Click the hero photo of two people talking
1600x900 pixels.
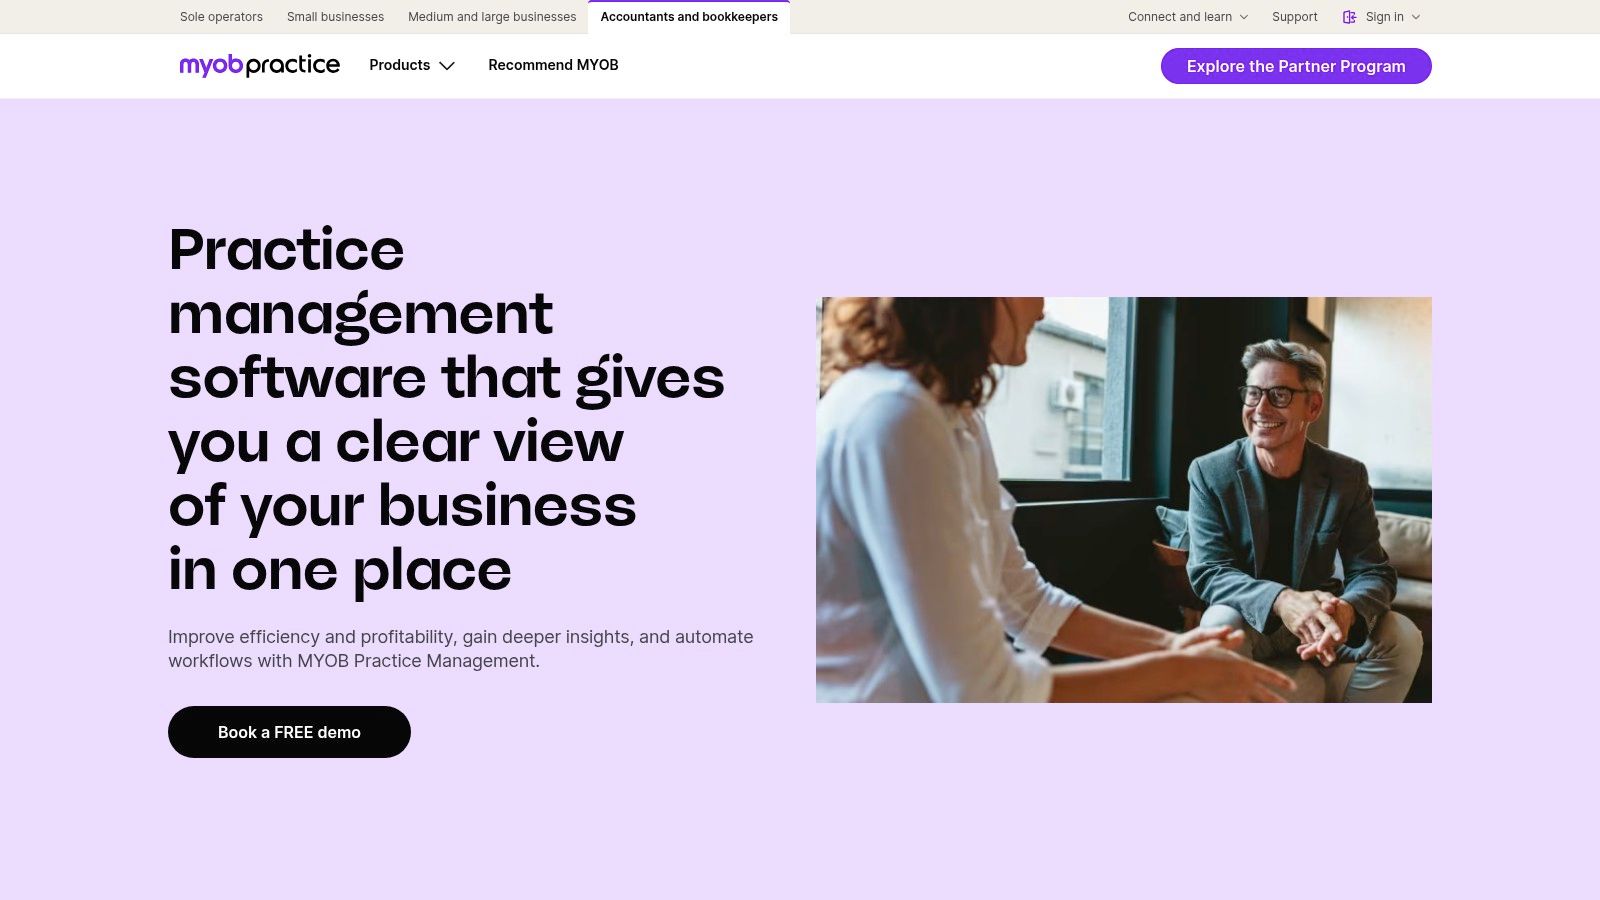pyautogui.click(x=1124, y=500)
